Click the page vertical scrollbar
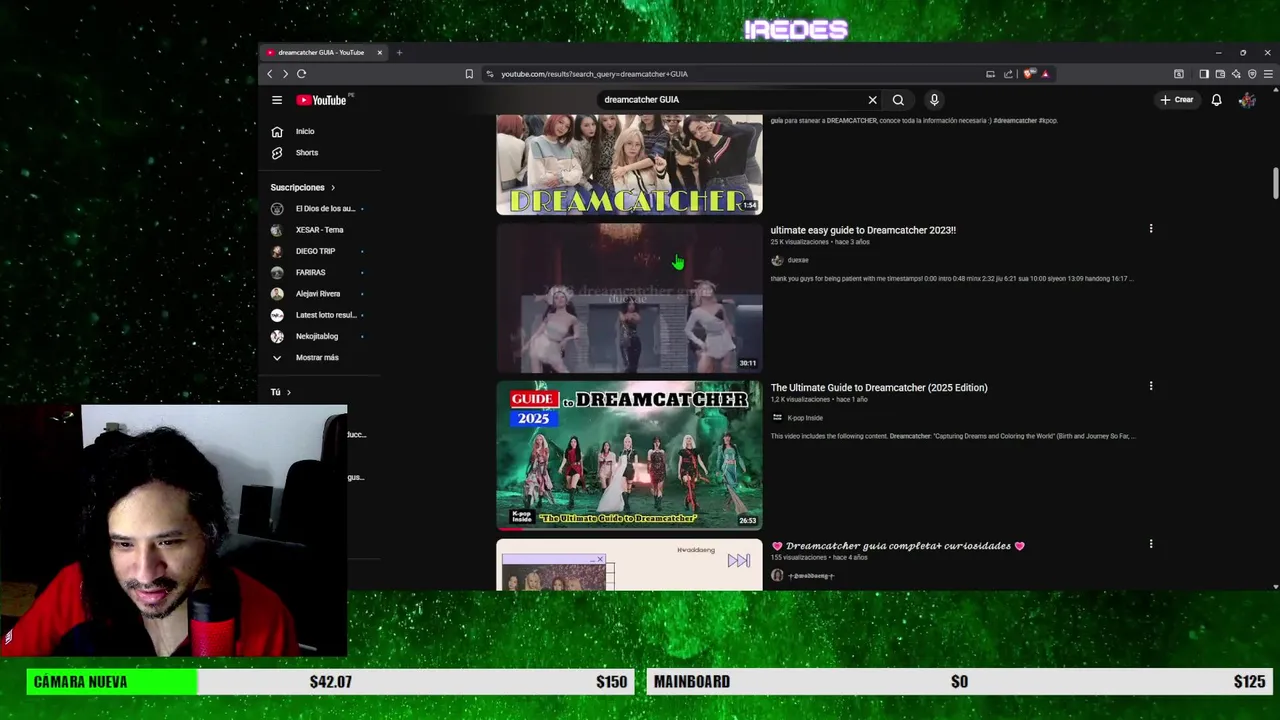 (x=1275, y=183)
